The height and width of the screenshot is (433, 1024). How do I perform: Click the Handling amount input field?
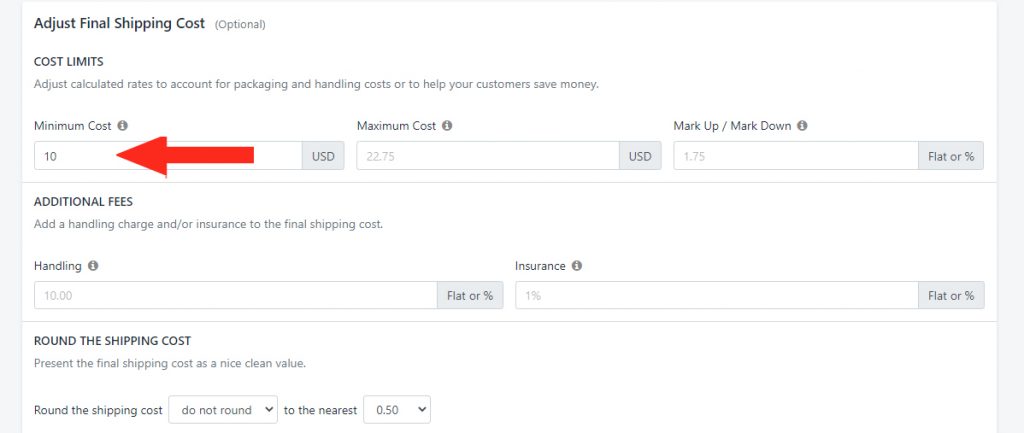(x=236, y=295)
